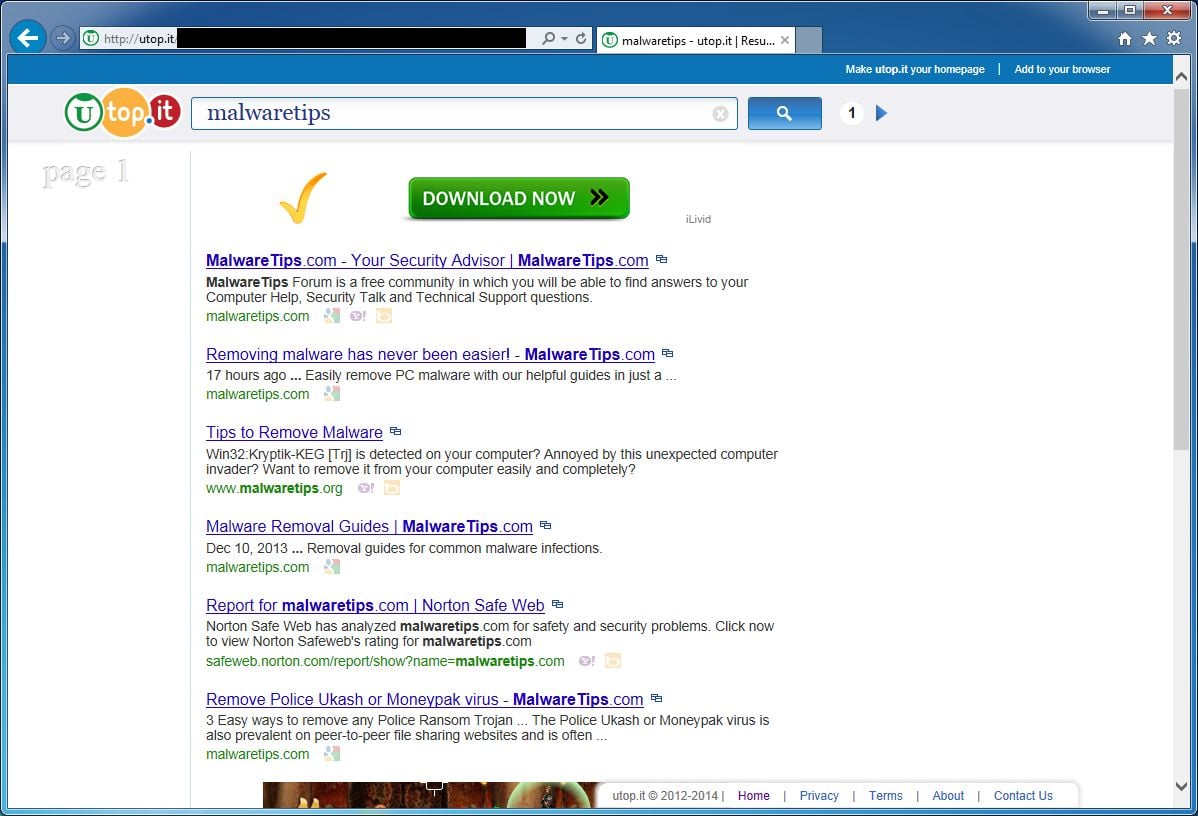Open the Favorites star icon
1198x816 pixels.
pos(1149,38)
